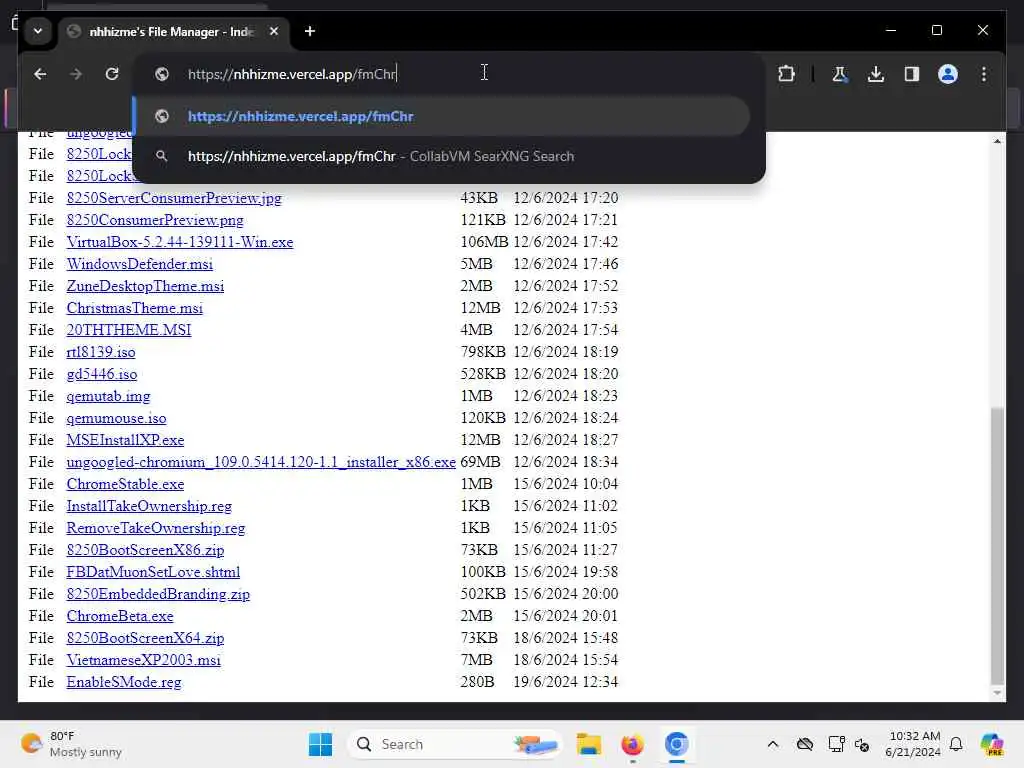The height and width of the screenshot is (768, 1024).
Task: Launch Copilot preview from the taskbar
Action: [991, 744]
